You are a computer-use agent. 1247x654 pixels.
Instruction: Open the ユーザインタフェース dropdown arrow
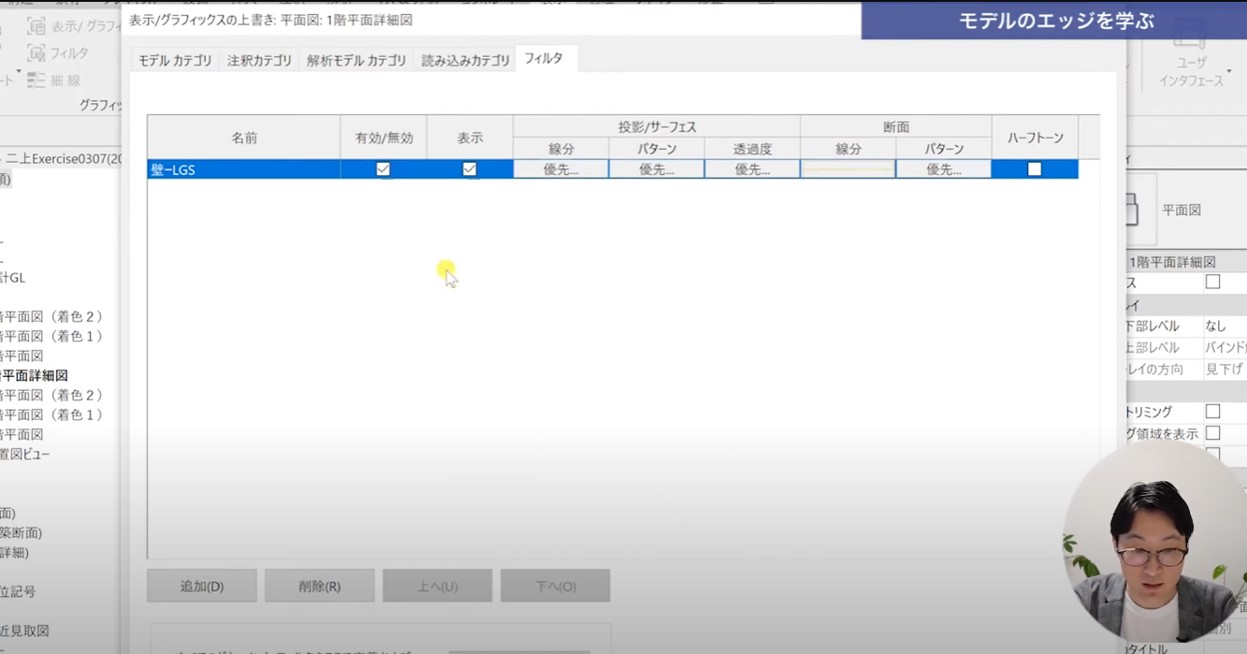click(1227, 72)
